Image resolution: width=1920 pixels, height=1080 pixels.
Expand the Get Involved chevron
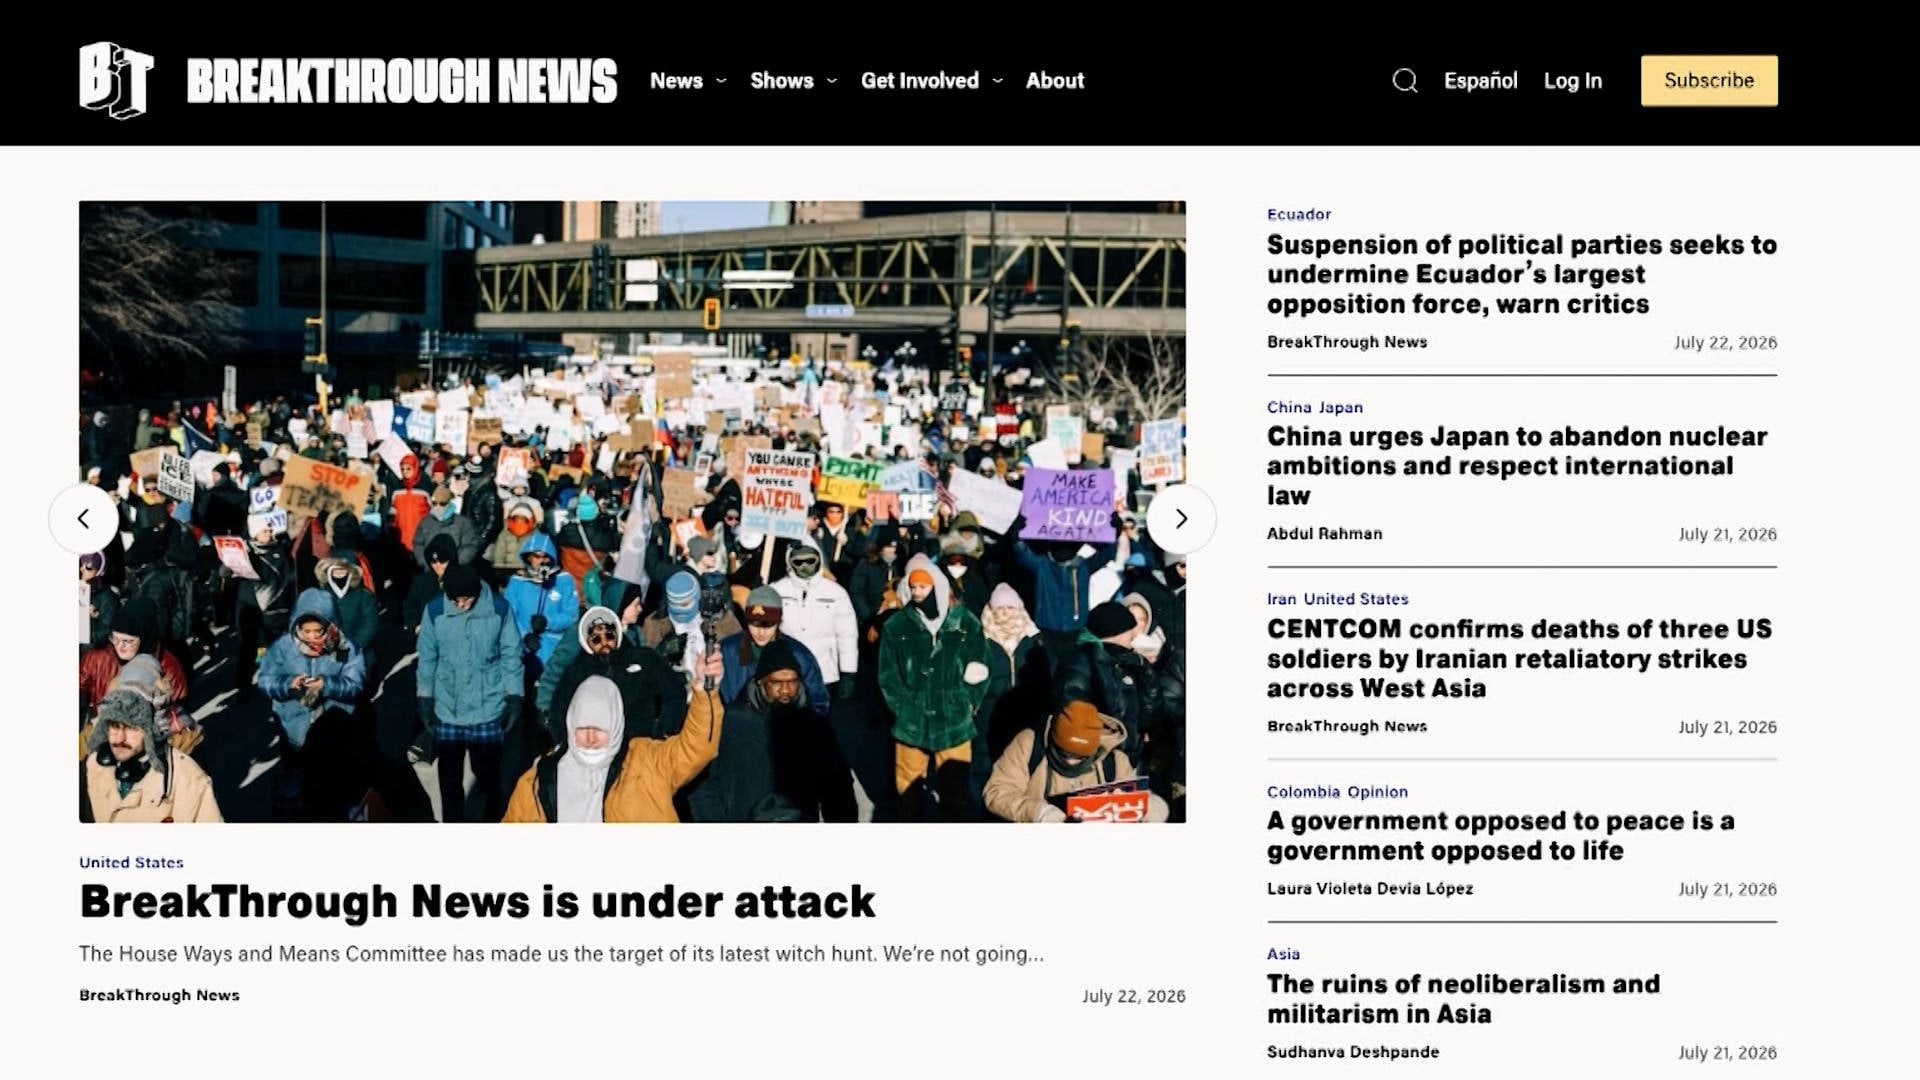point(997,81)
